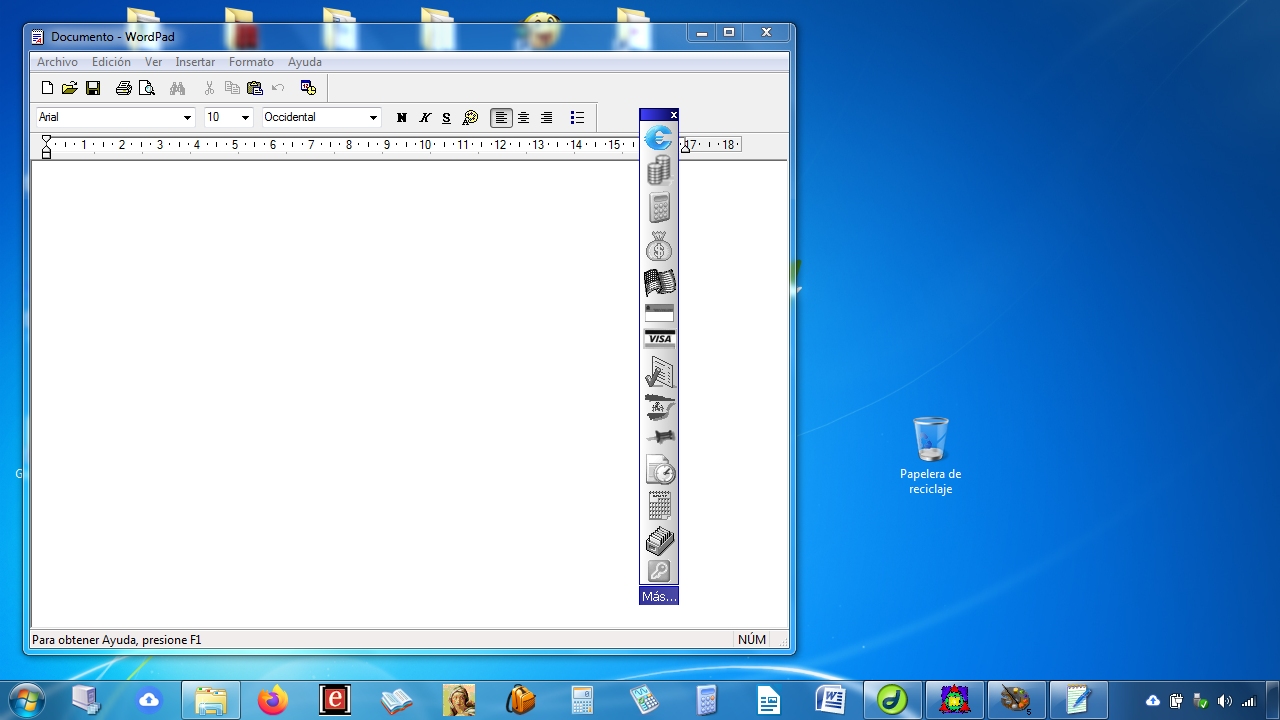Open the Print Preview tool
Viewport: 1280px width, 720px height.
(x=147, y=88)
